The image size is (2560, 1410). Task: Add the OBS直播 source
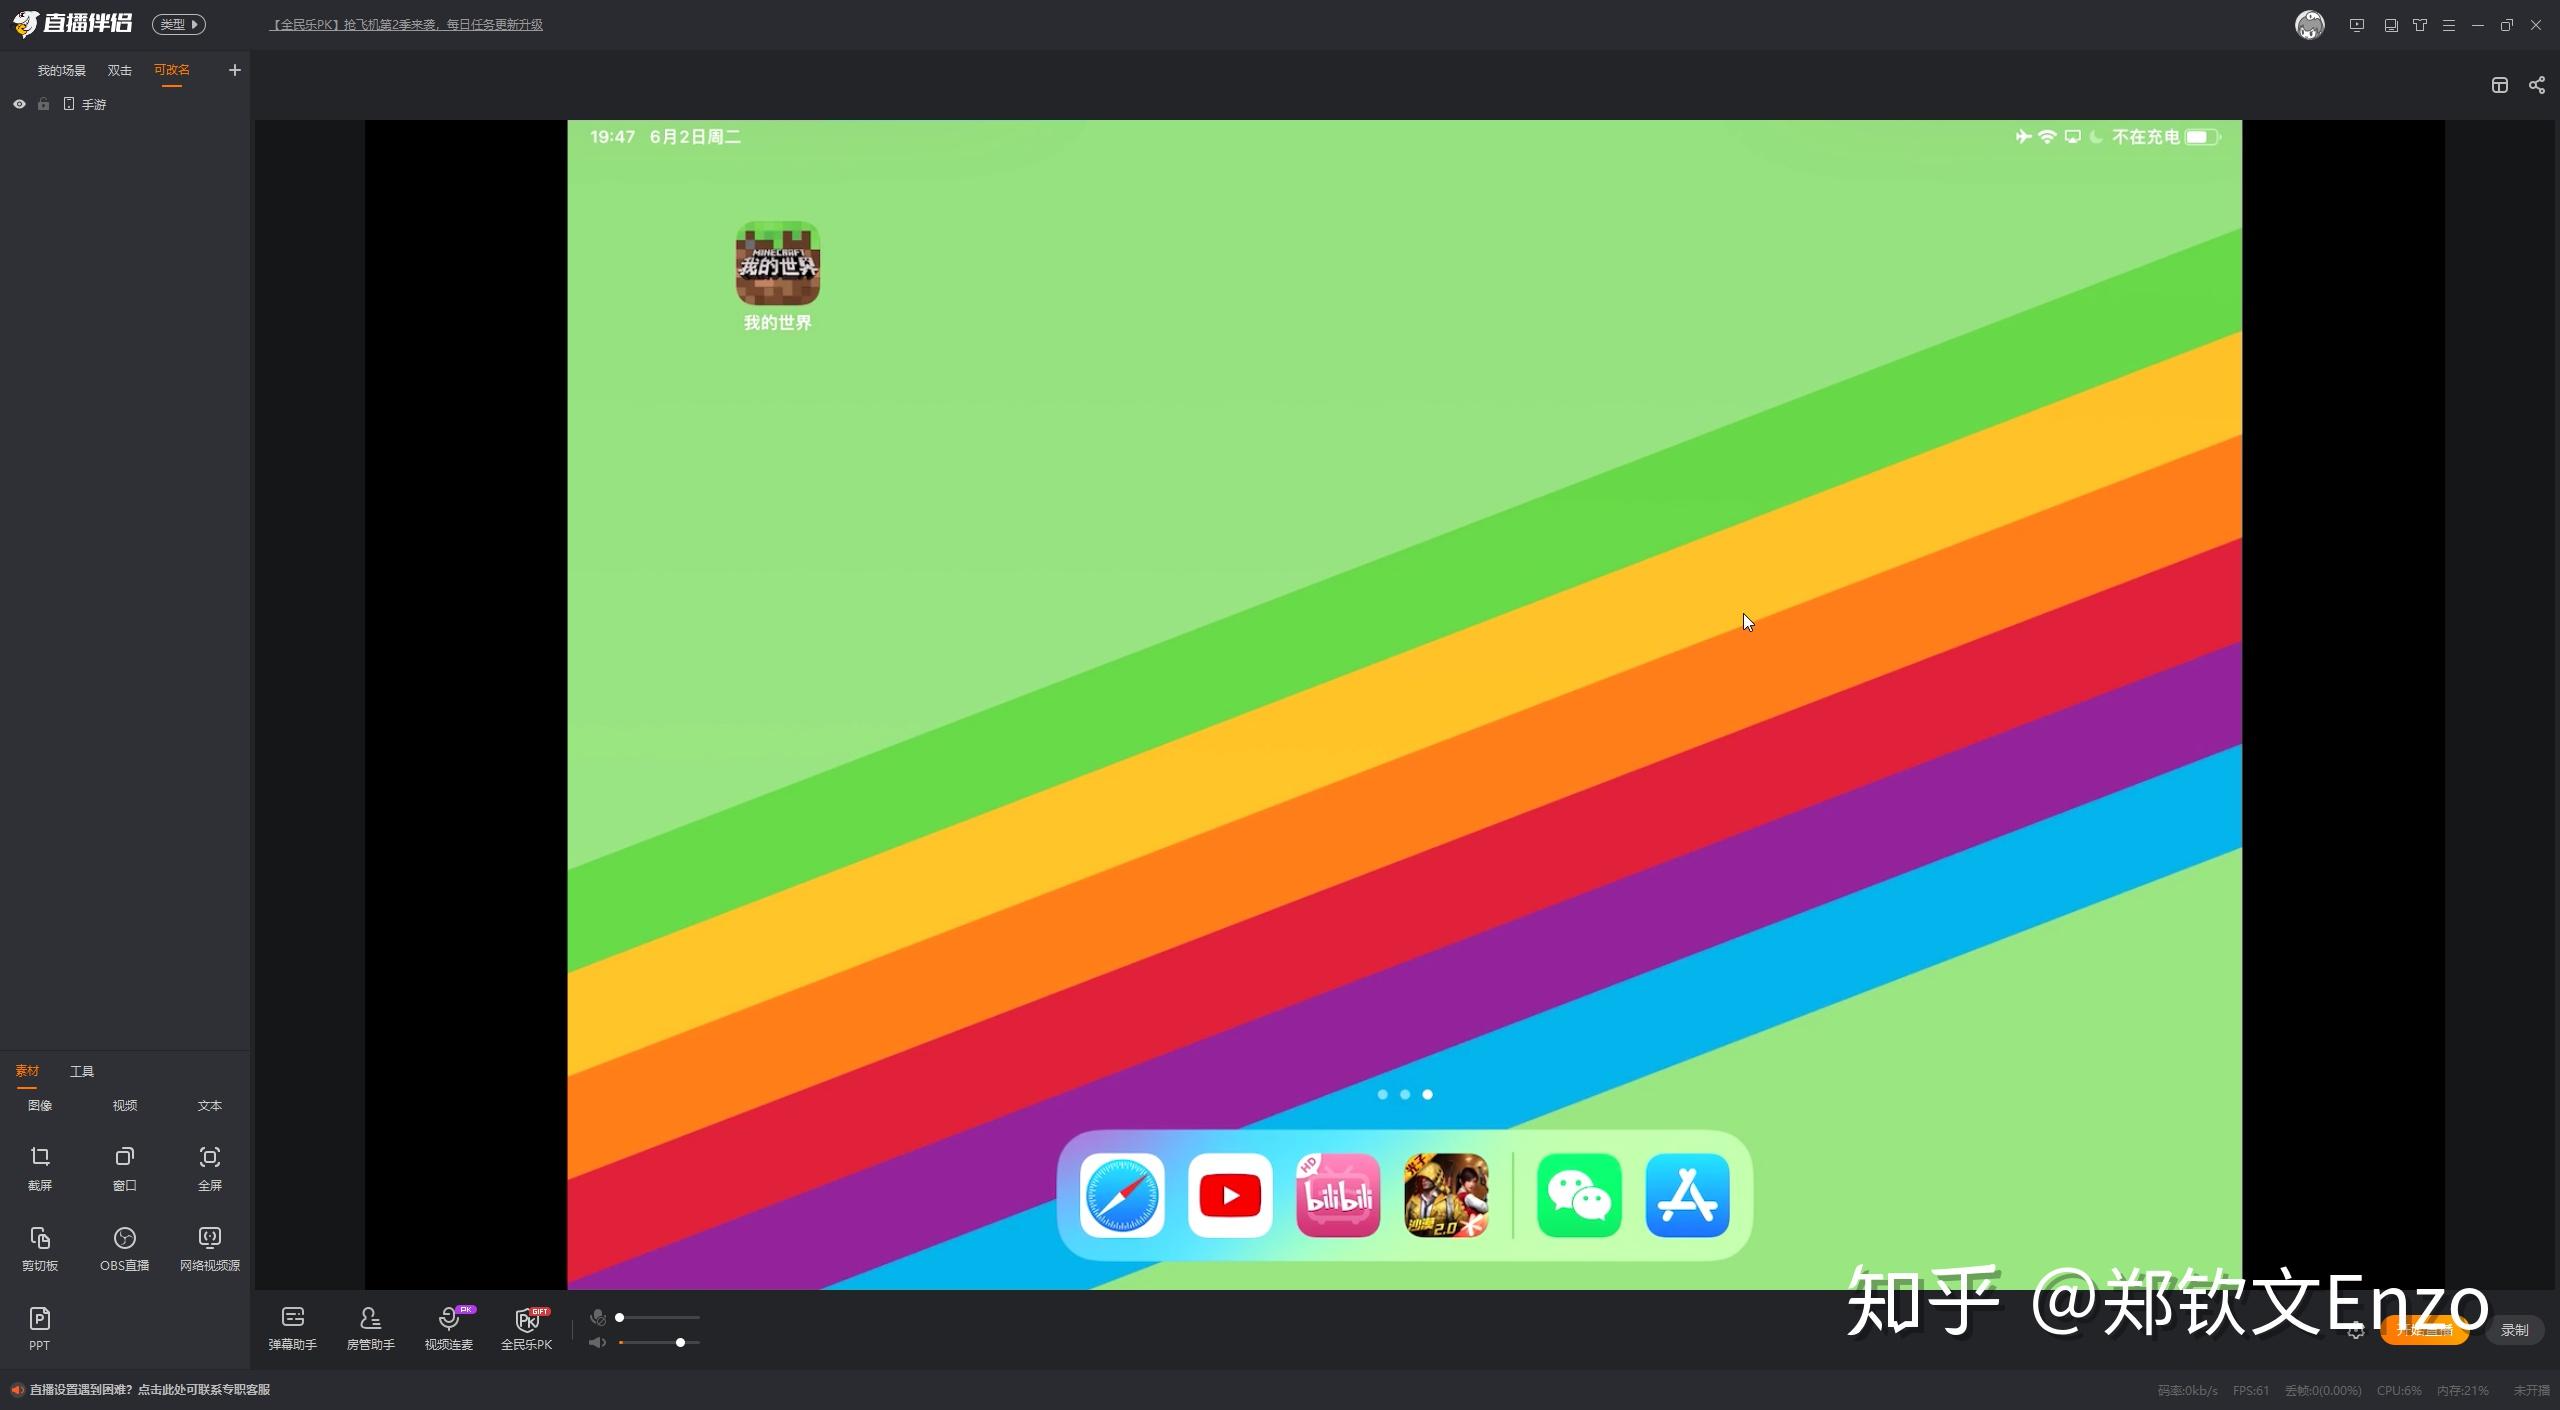click(x=125, y=1248)
